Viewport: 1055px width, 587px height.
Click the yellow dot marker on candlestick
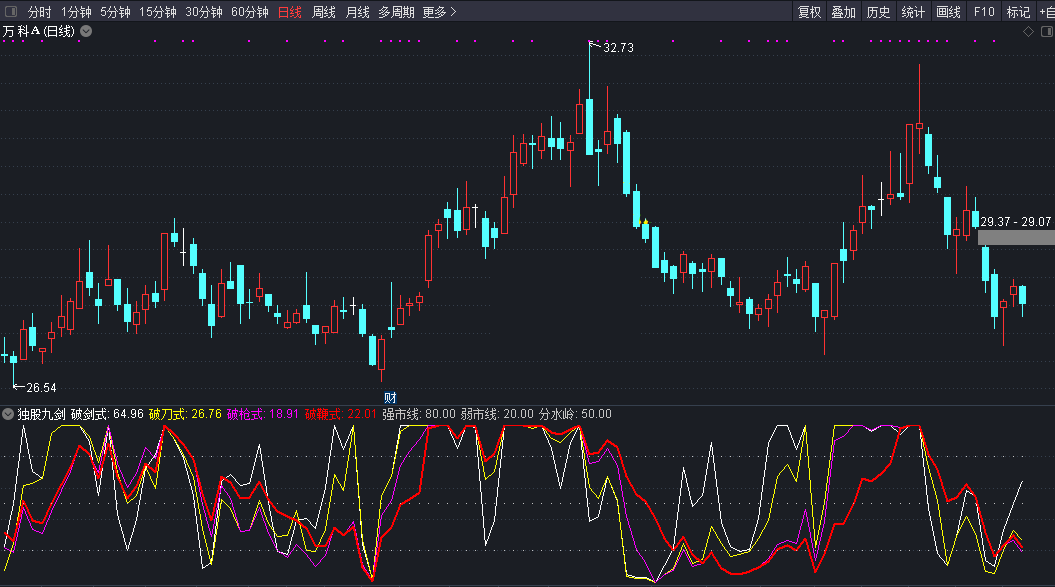tap(645, 221)
